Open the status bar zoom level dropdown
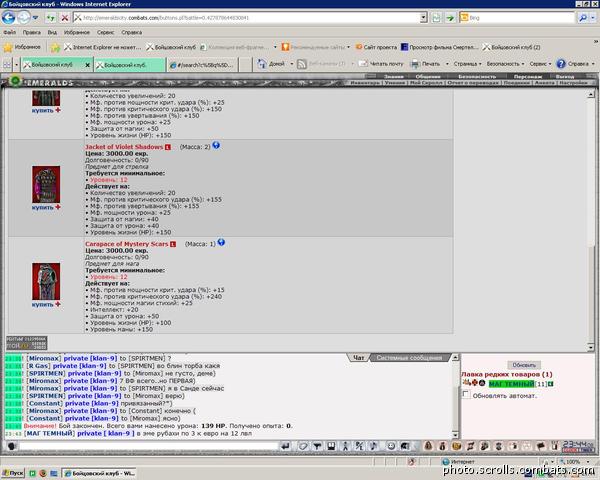600x480 pixels. tap(588, 462)
